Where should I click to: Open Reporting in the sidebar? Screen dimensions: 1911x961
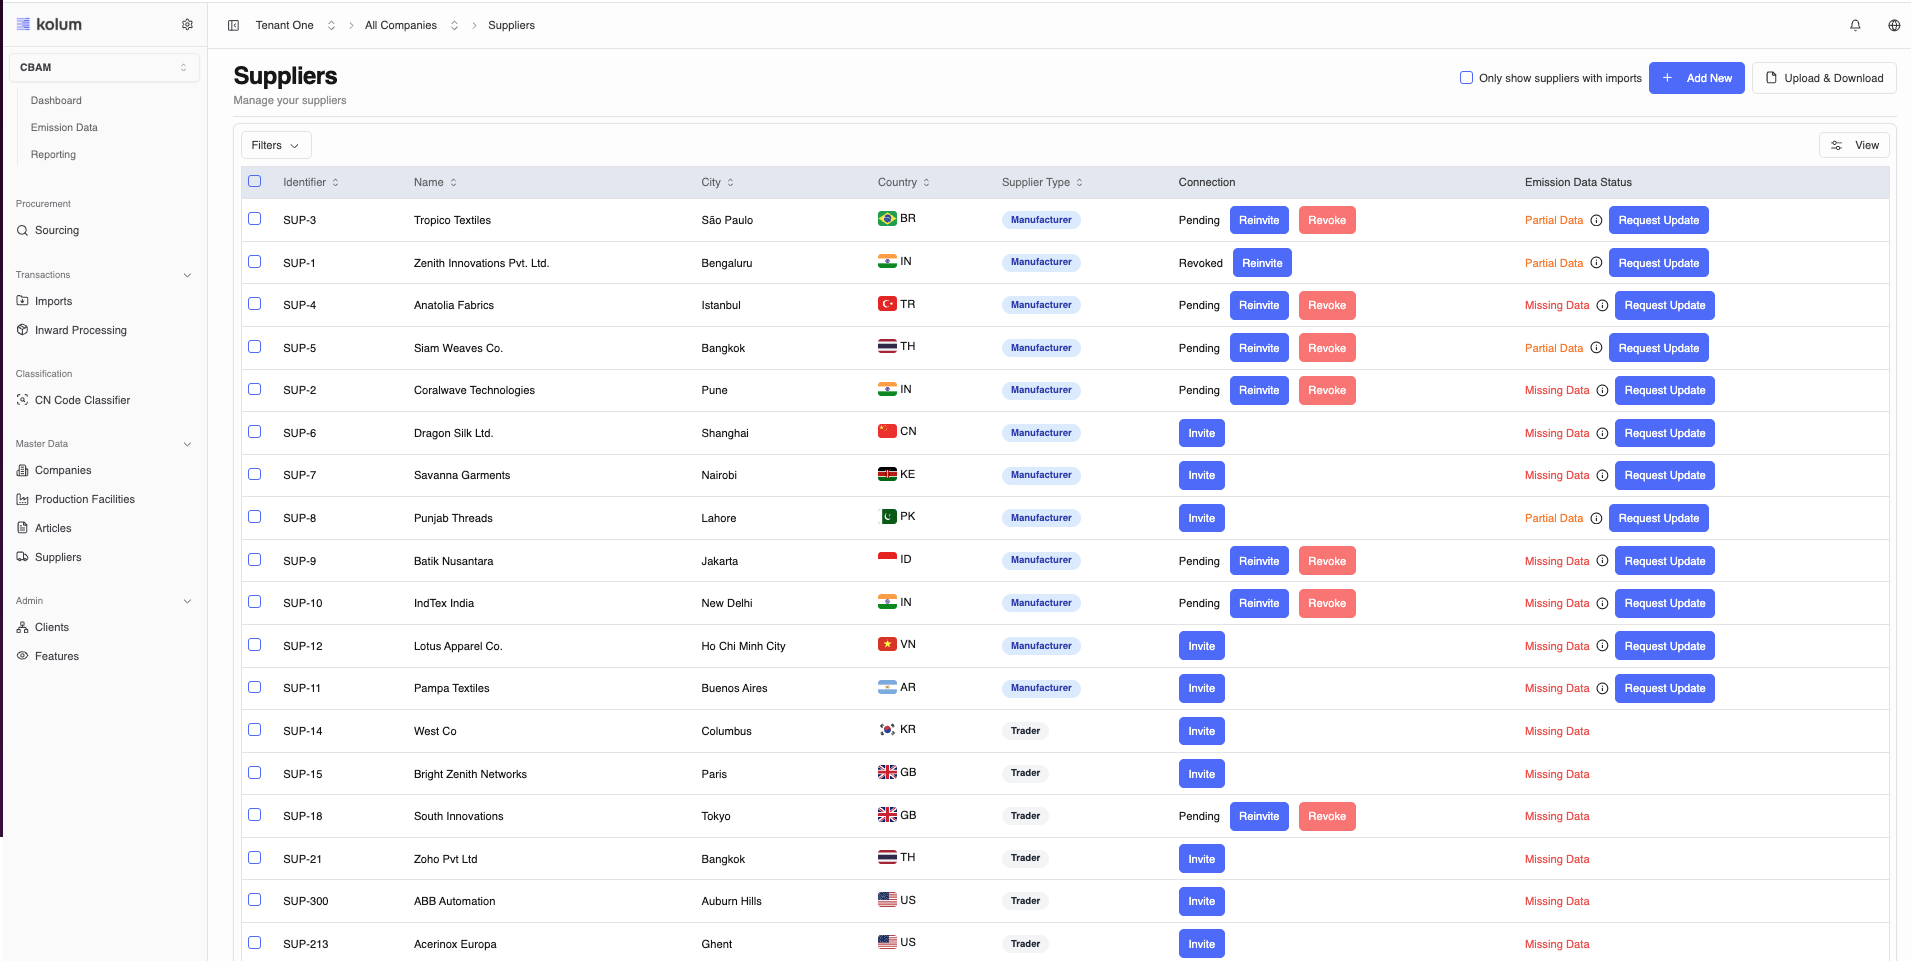point(53,155)
